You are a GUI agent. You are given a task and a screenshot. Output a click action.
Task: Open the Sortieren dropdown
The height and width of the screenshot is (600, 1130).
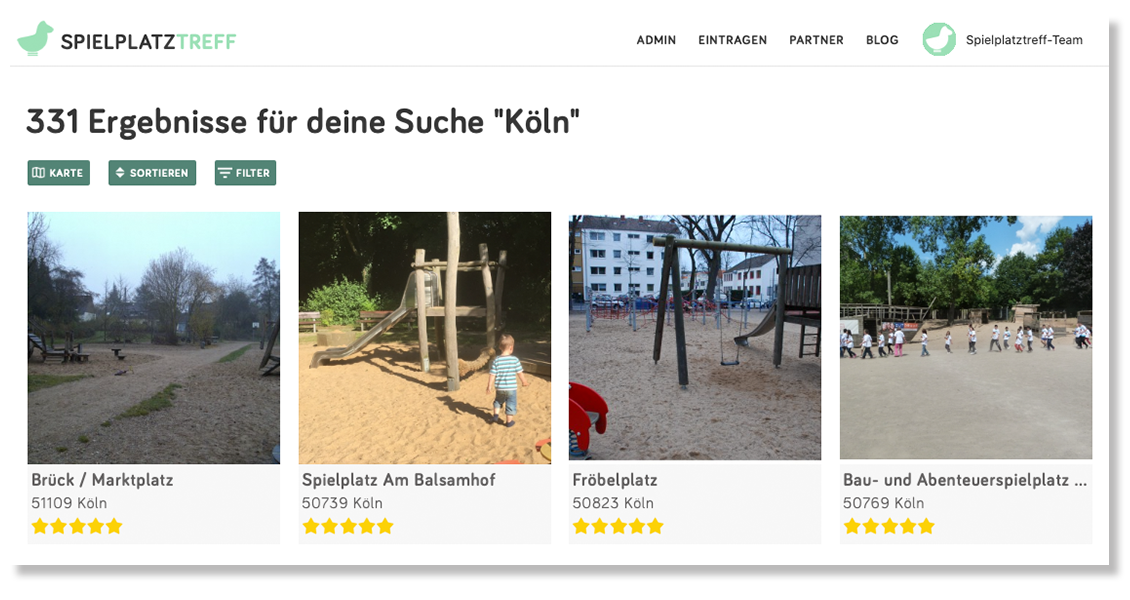point(152,173)
